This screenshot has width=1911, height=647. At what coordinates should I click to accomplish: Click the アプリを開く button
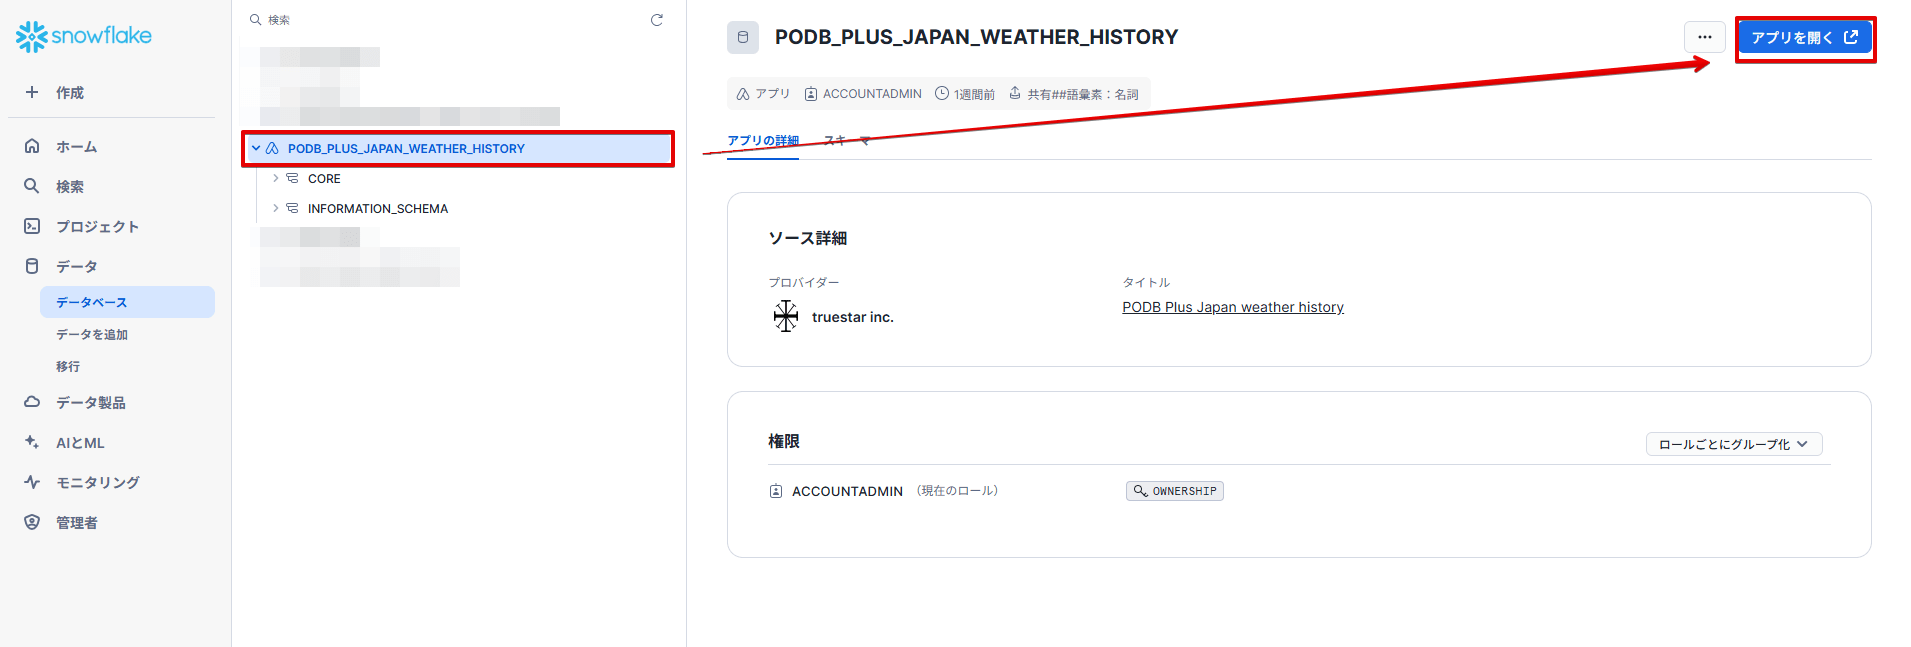(x=1805, y=37)
